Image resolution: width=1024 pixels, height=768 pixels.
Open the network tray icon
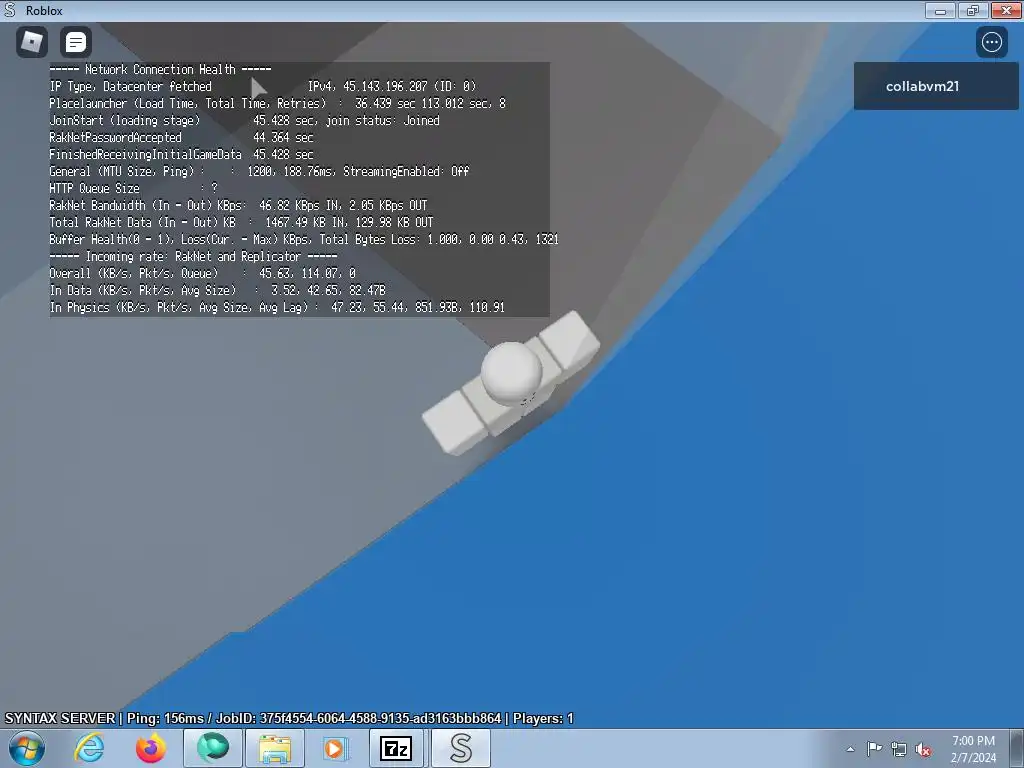899,750
